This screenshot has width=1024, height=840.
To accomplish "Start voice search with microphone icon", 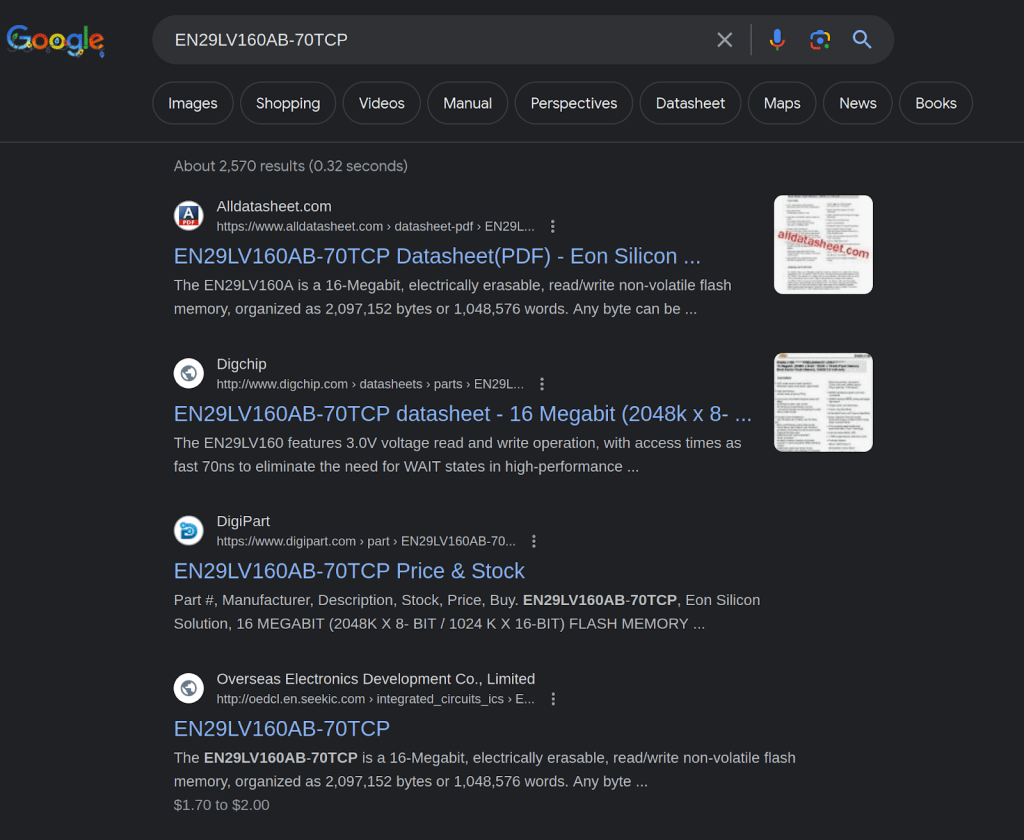I will 776,40.
